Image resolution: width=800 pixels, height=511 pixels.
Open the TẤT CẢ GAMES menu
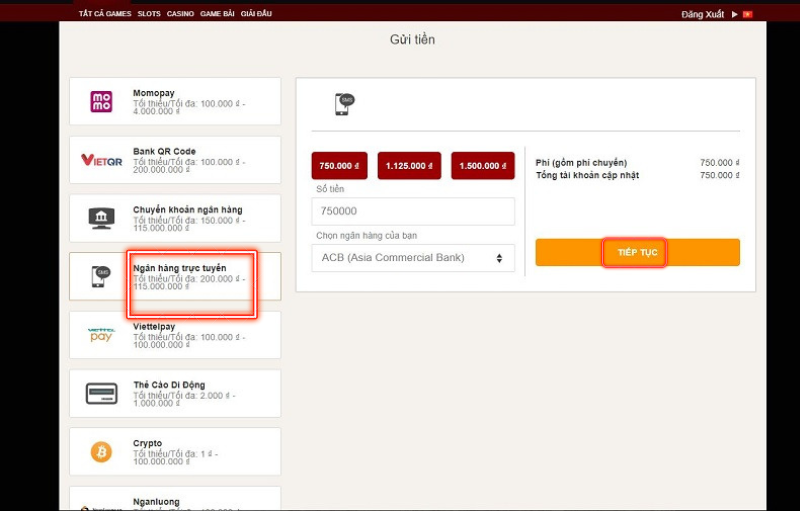pos(105,14)
